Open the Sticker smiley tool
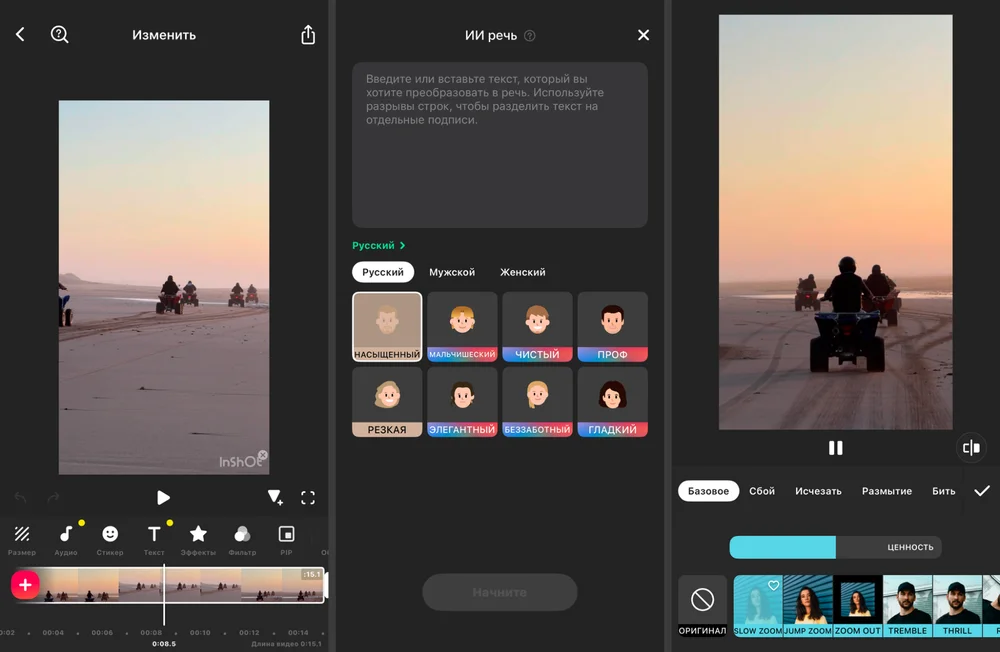The width and height of the screenshot is (1000, 652). (110, 535)
